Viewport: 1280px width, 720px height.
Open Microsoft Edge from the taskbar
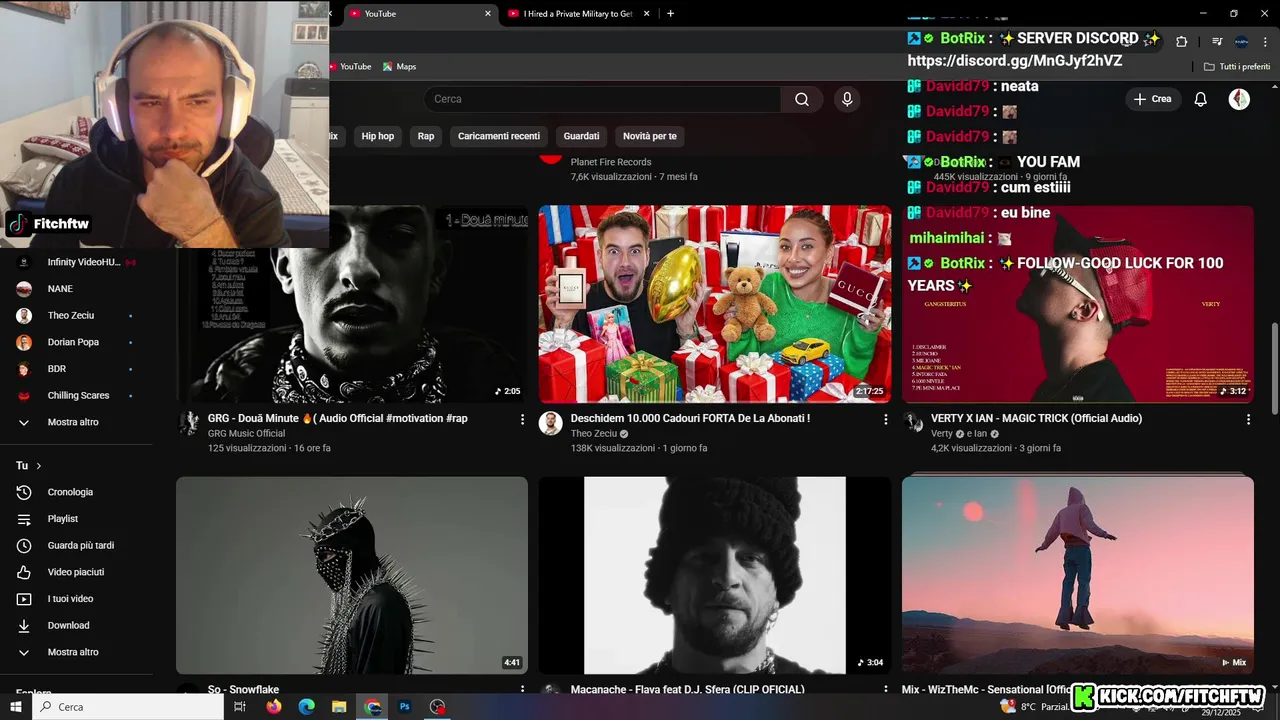(x=307, y=707)
